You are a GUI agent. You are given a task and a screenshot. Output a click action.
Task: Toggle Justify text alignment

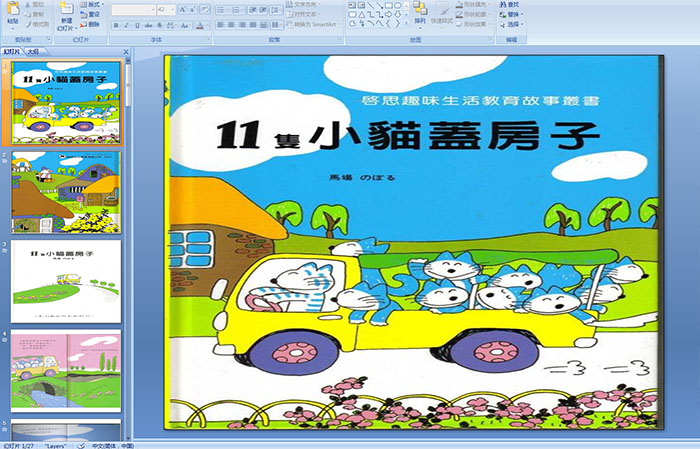click(253, 25)
